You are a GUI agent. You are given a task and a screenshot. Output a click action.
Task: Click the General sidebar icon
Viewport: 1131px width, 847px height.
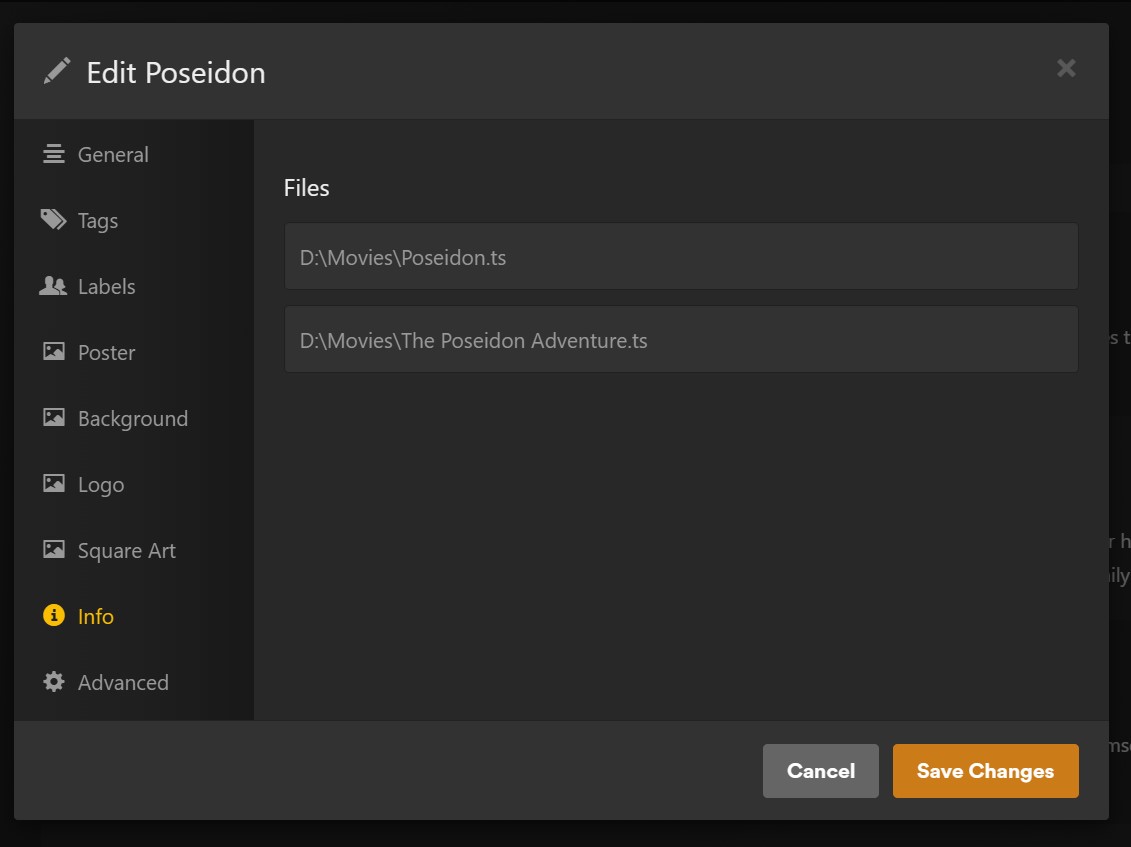click(53, 154)
